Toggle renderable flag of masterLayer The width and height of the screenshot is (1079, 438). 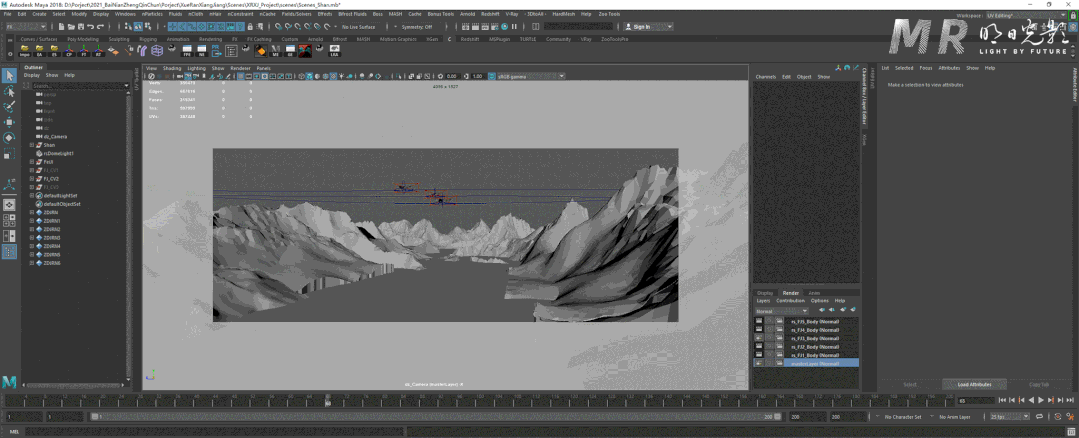tap(759, 363)
